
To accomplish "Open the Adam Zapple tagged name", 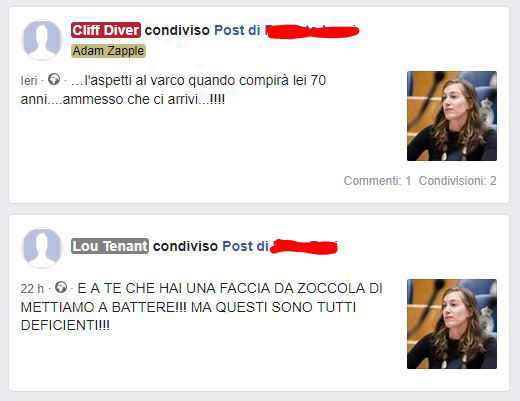I will 108,51.
